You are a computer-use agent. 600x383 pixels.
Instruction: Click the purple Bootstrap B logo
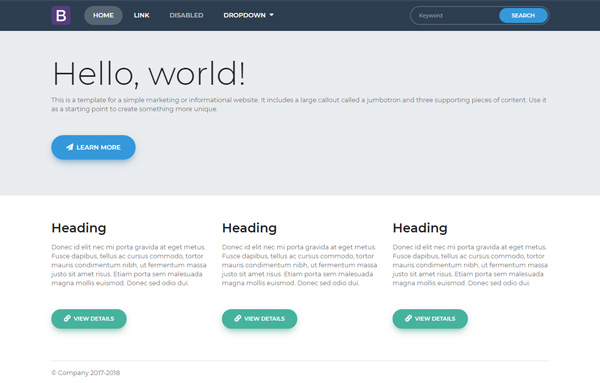click(61, 15)
